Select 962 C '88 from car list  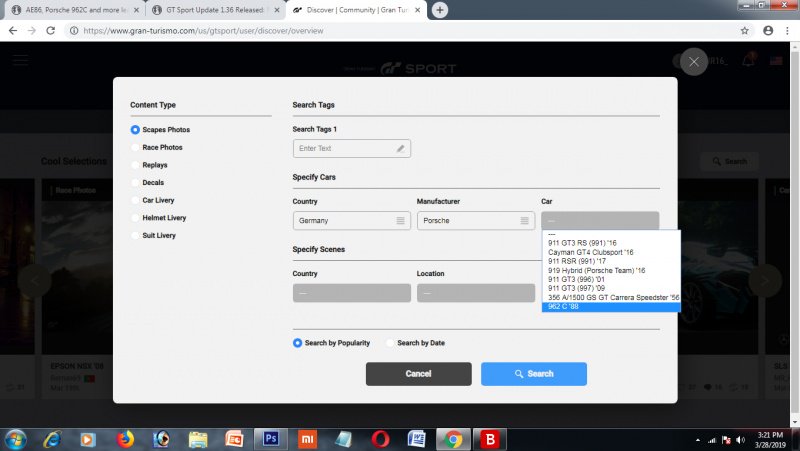pyautogui.click(x=611, y=307)
